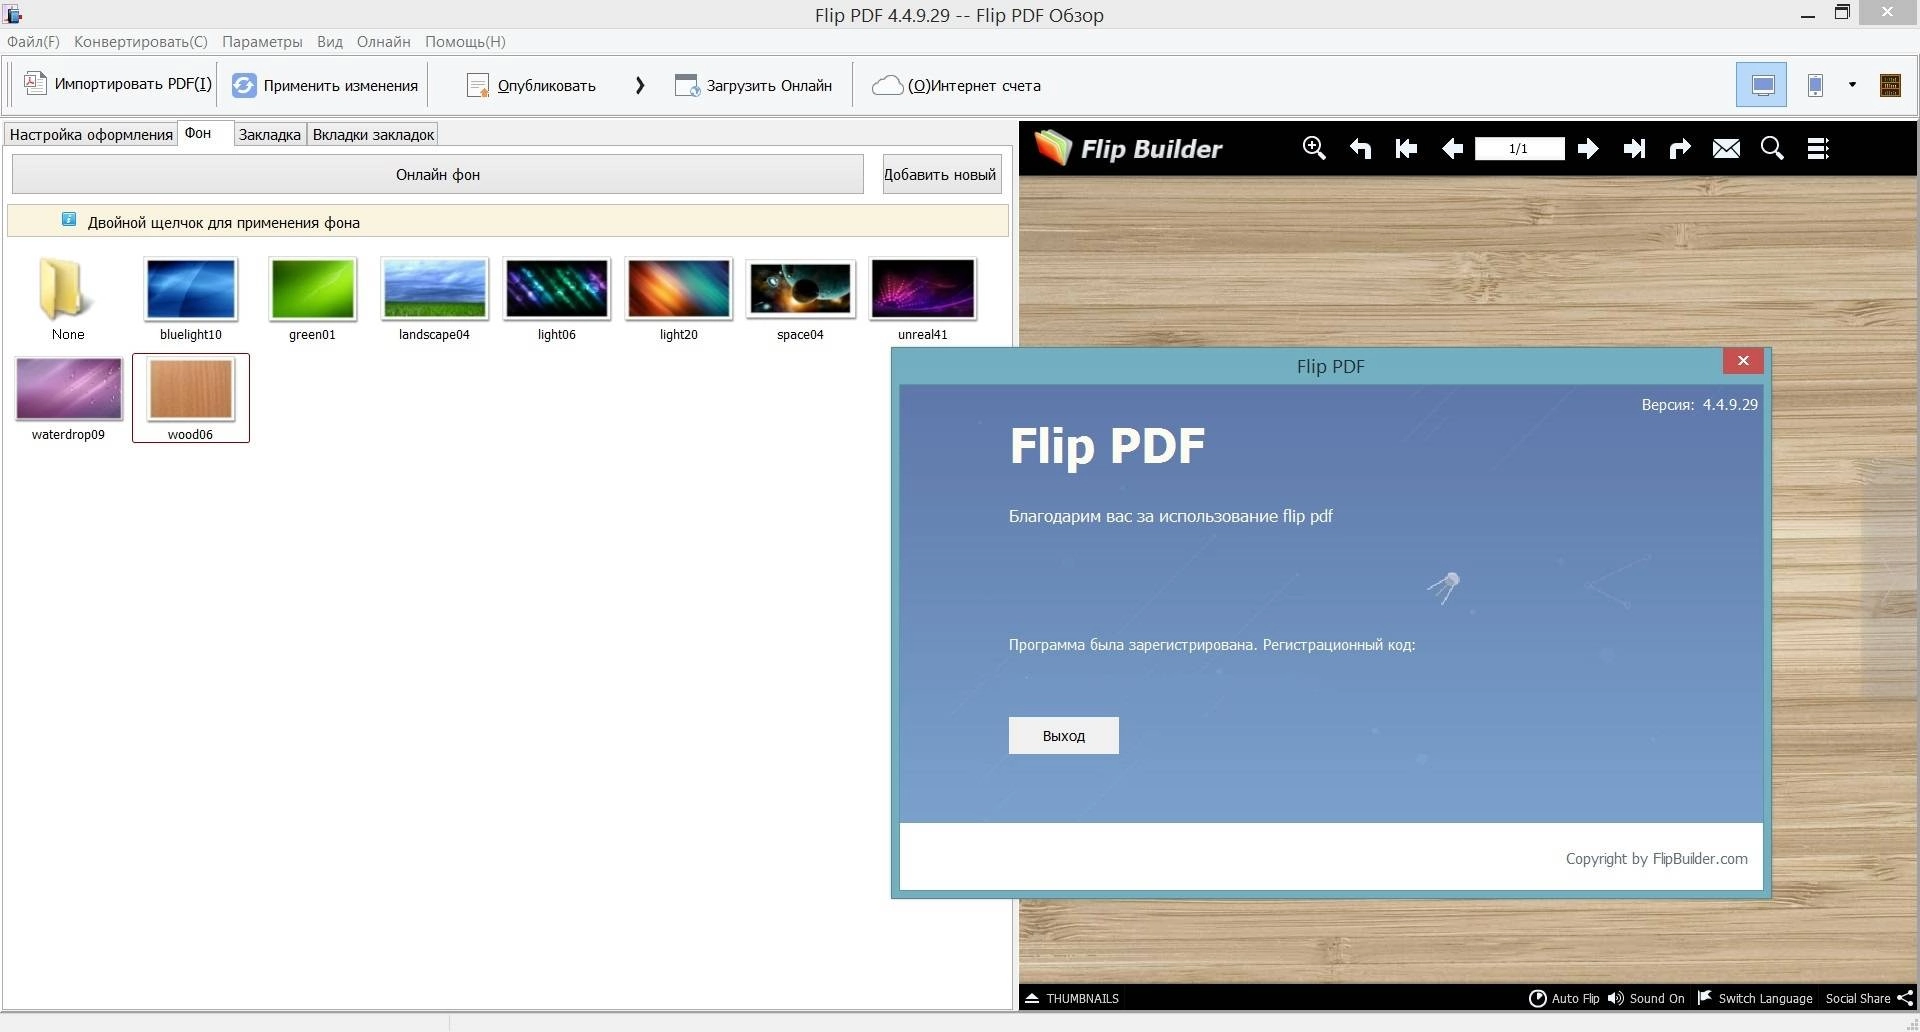The height and width of the screenshot is (1032, 1920).
Task: Select the space04 background thumbnail
Action: [800, 299]
